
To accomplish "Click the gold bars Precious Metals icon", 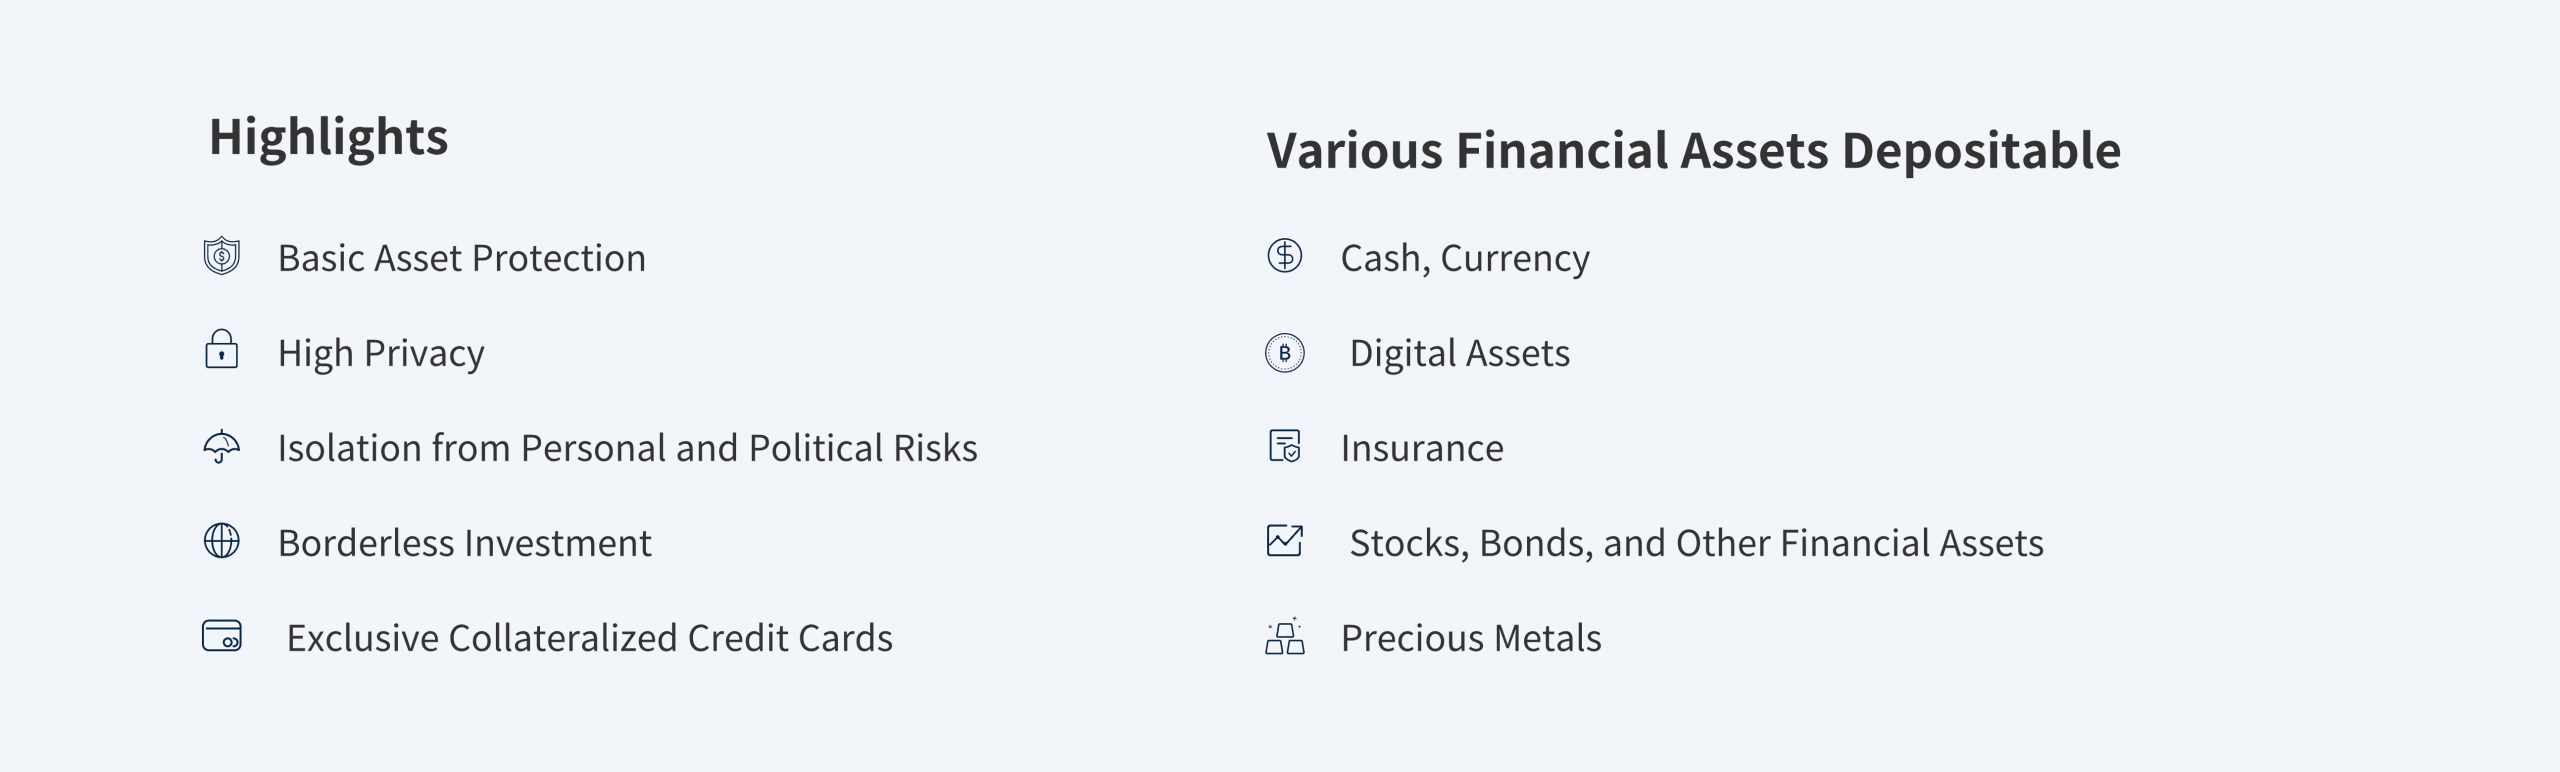I will [1284, 636].
